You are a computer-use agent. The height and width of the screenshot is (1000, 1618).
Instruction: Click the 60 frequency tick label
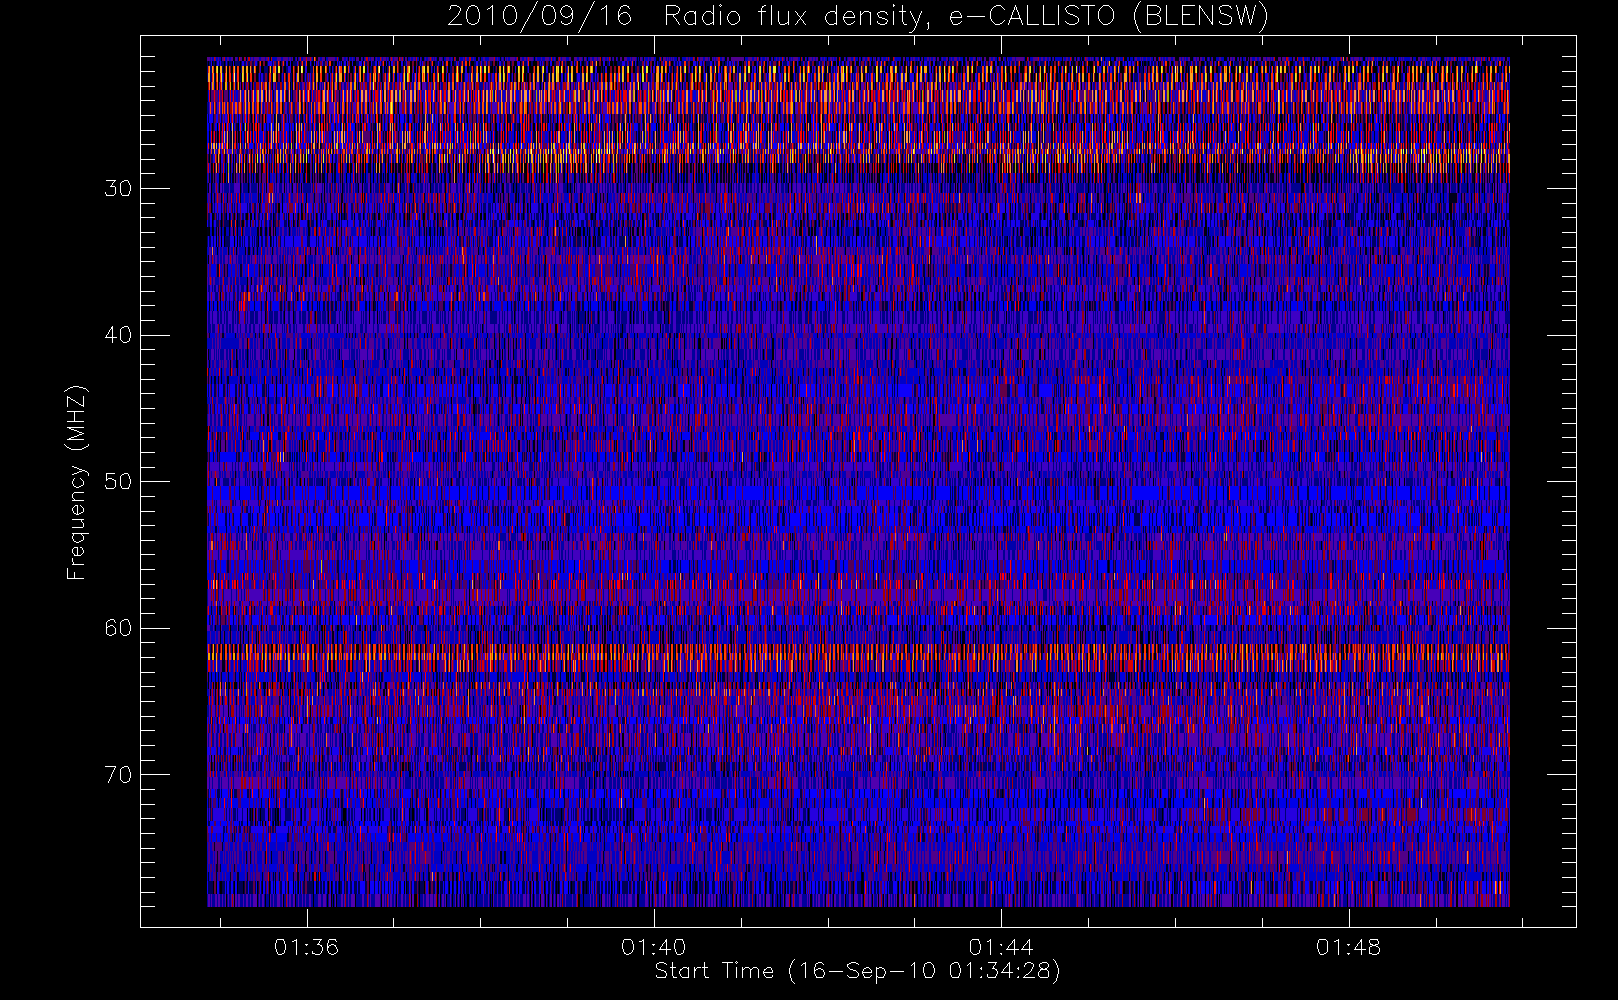tap(118, 628)
